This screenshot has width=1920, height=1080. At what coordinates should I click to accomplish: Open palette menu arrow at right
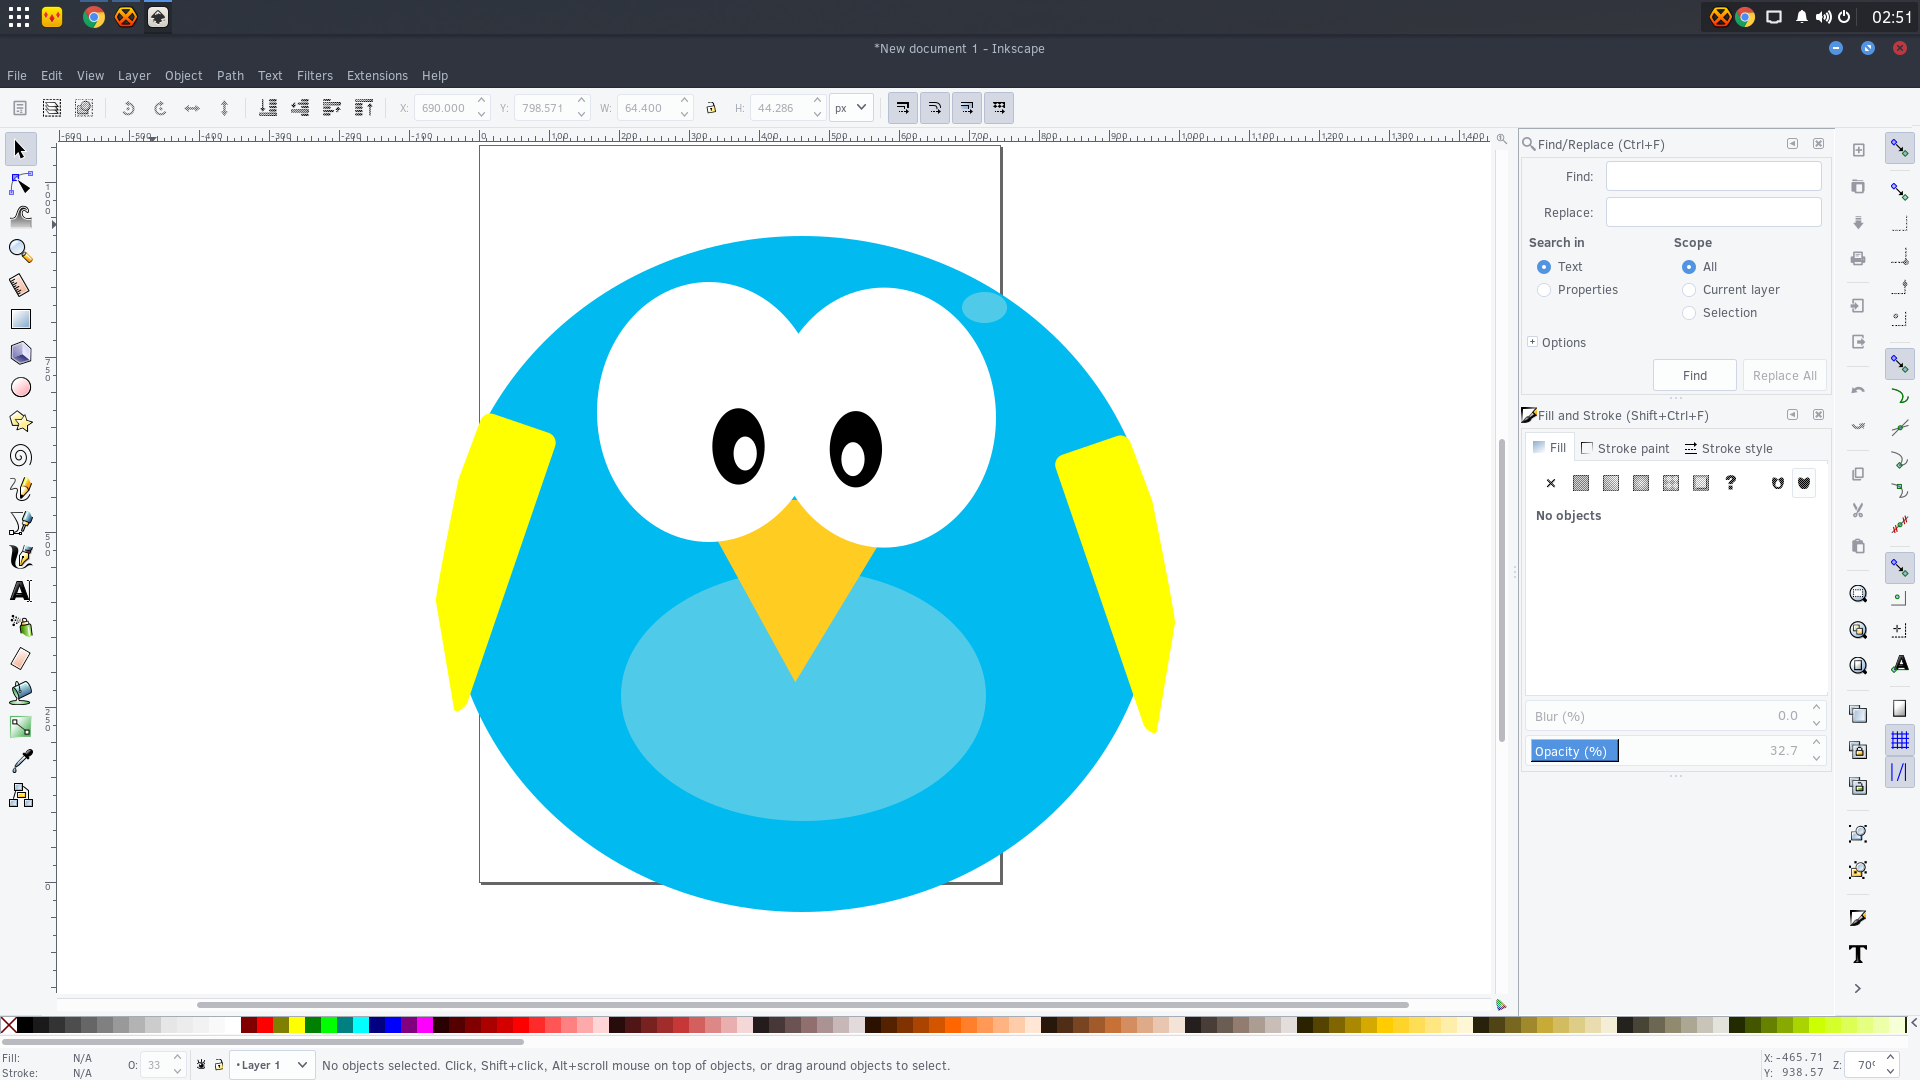(x=1913, y=1024)
